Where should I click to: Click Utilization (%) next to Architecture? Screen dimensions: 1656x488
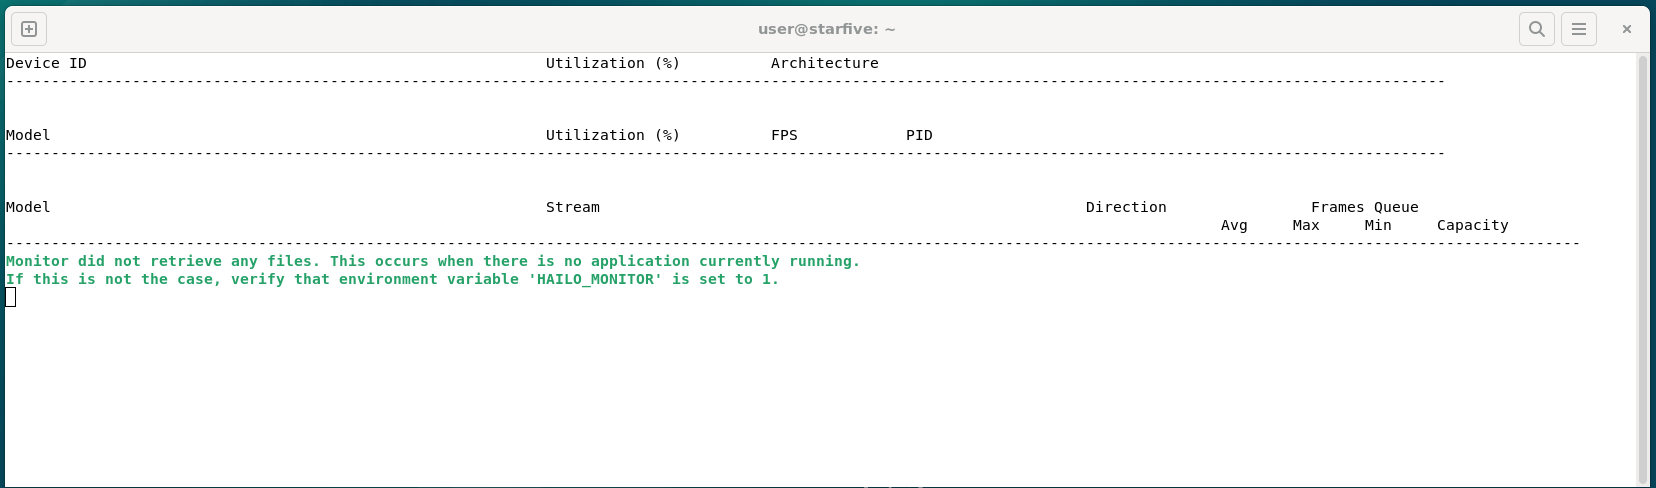612,63
